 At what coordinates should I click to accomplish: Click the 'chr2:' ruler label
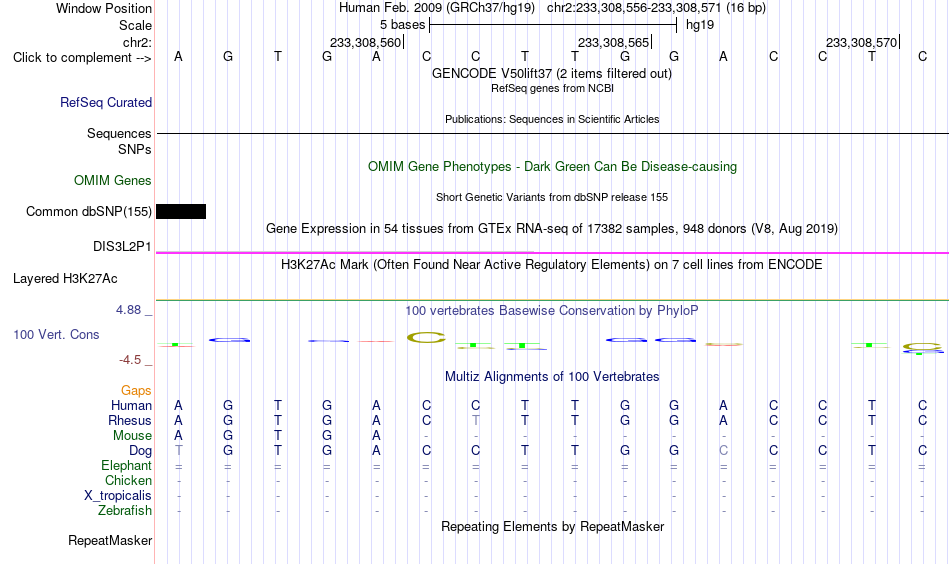[138, 42]
